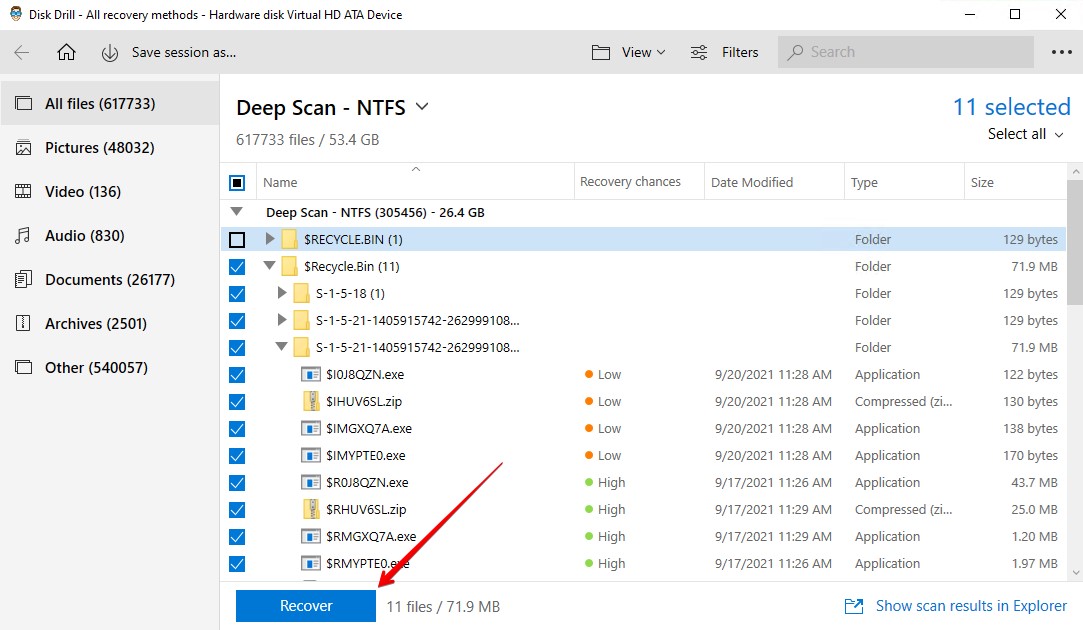Click the Audio music note icon
The width and height of the screenshot is (1083, 630).
pyautogui.click(x=23, y=236)
